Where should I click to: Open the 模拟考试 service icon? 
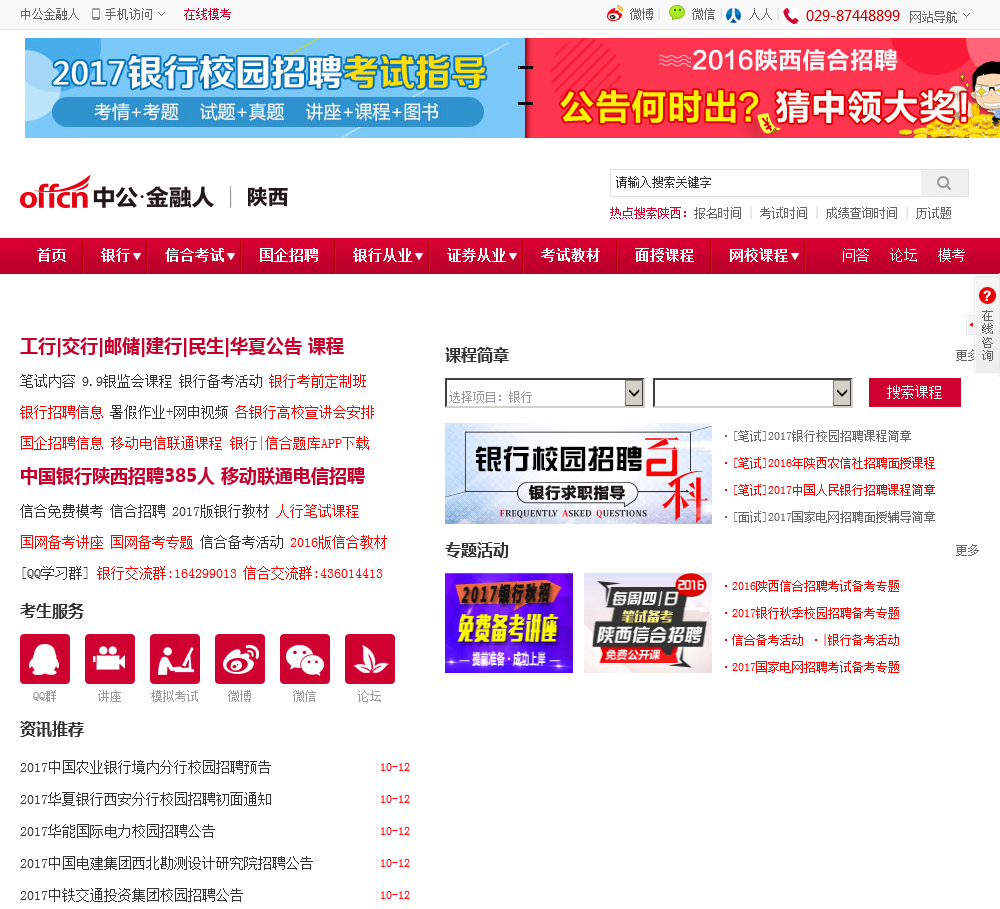175,659
